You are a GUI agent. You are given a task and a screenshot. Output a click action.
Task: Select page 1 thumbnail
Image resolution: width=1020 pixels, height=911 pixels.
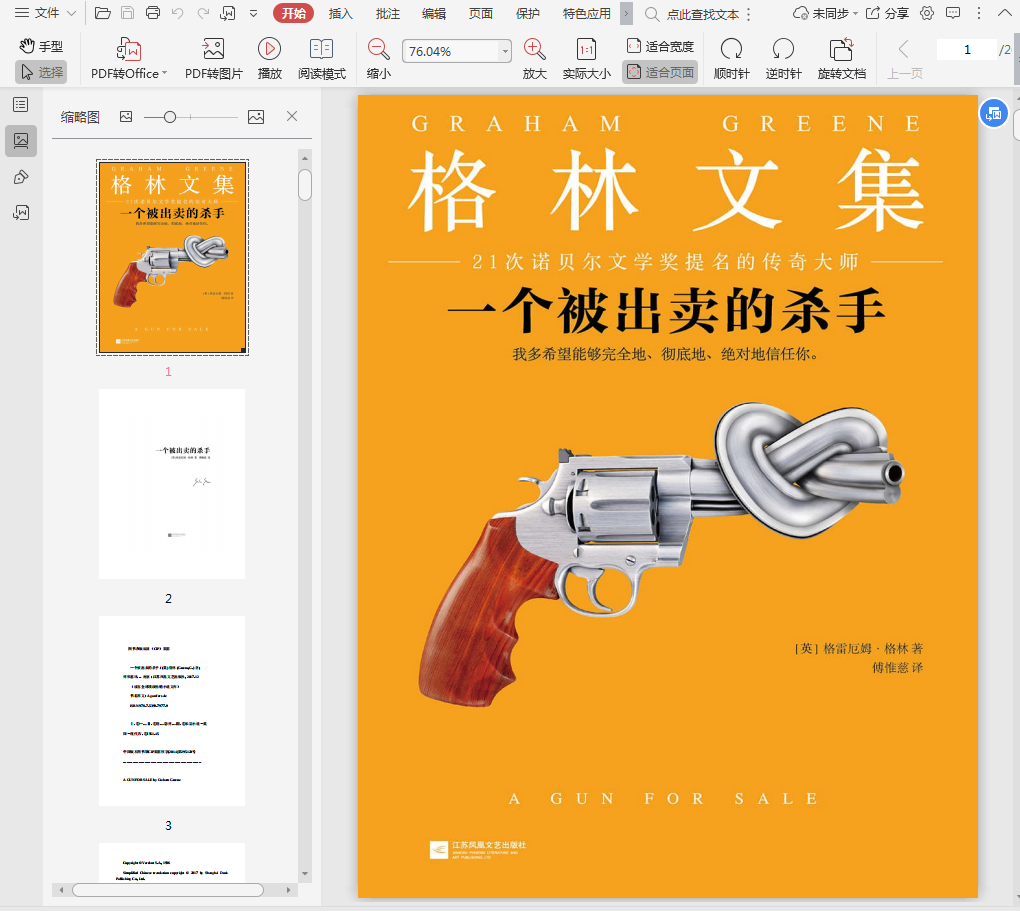[172, 257]
